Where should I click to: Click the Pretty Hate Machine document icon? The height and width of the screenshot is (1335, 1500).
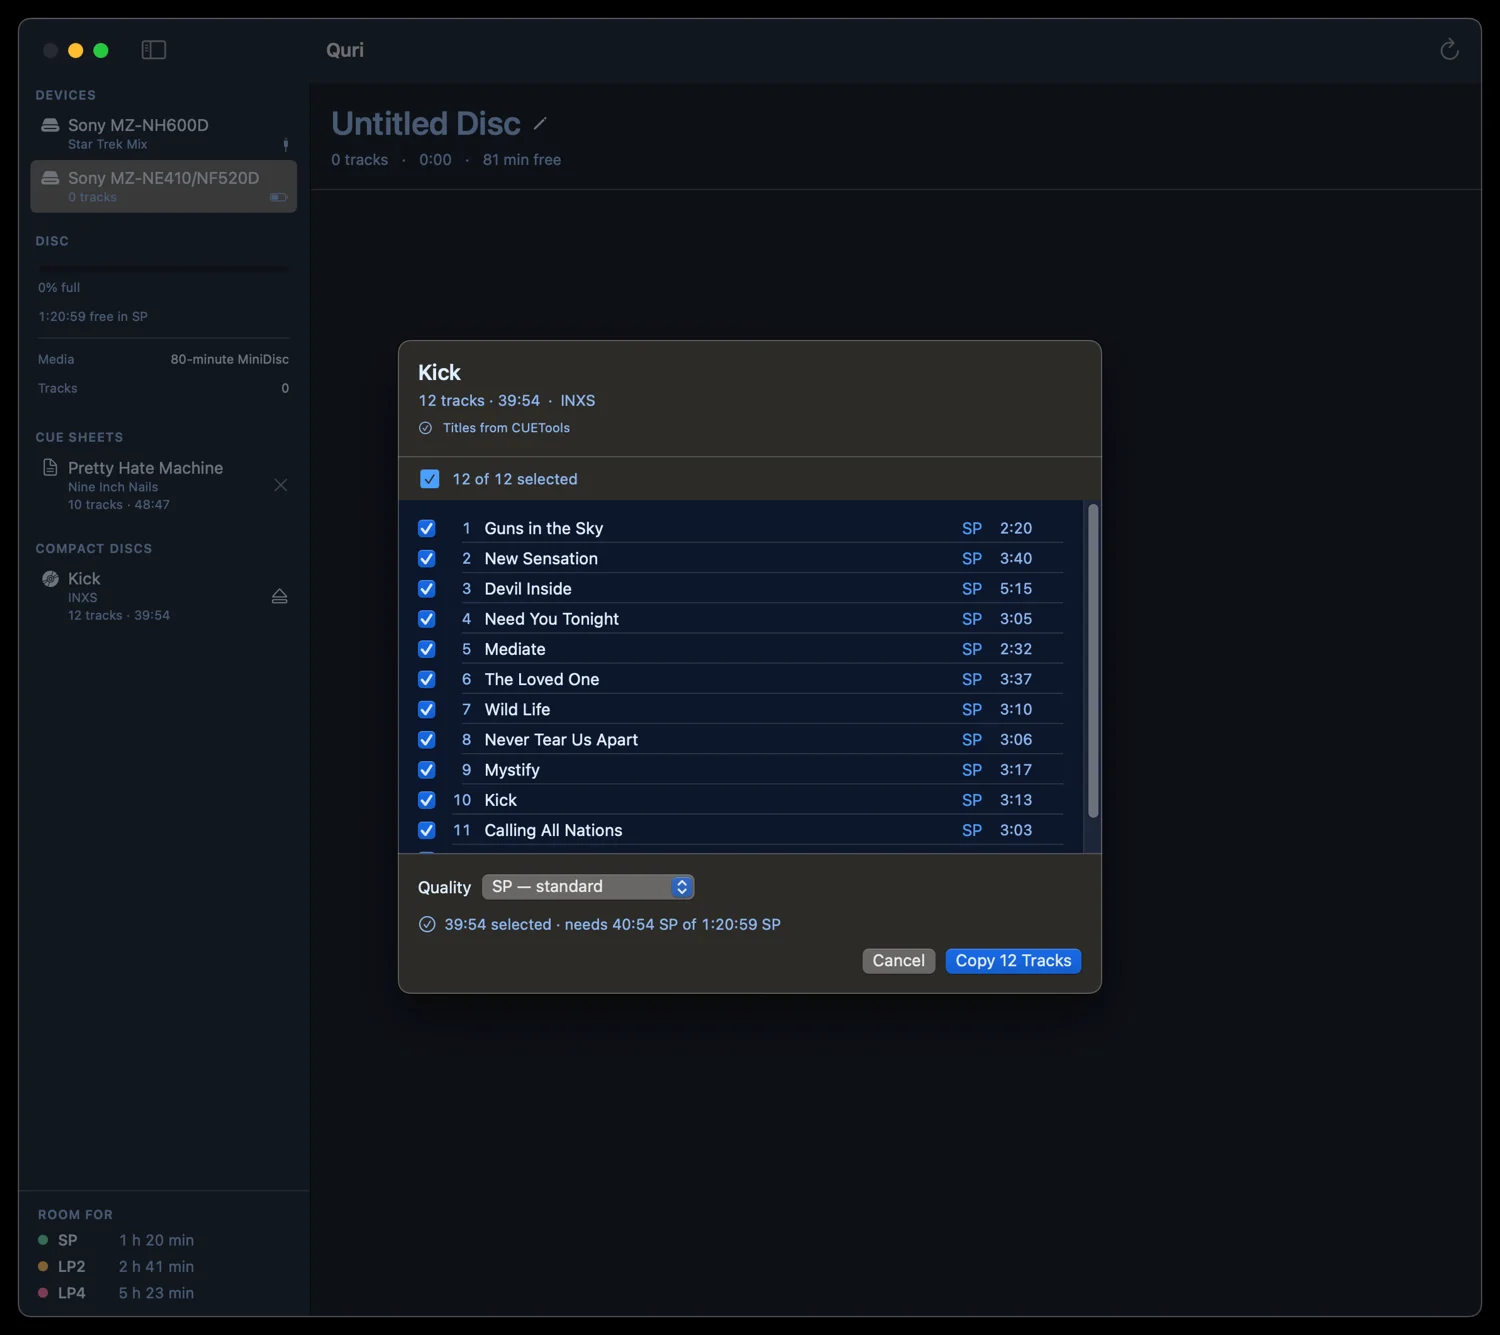point(50,468)
